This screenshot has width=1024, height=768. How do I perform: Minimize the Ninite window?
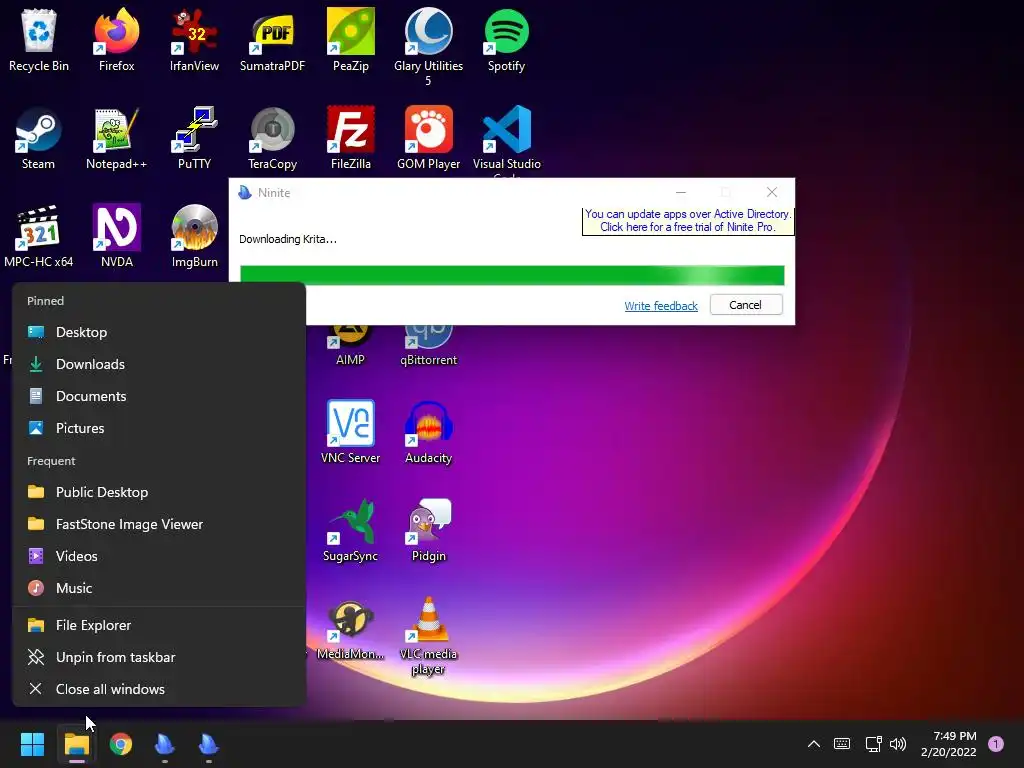click(680, 193)
